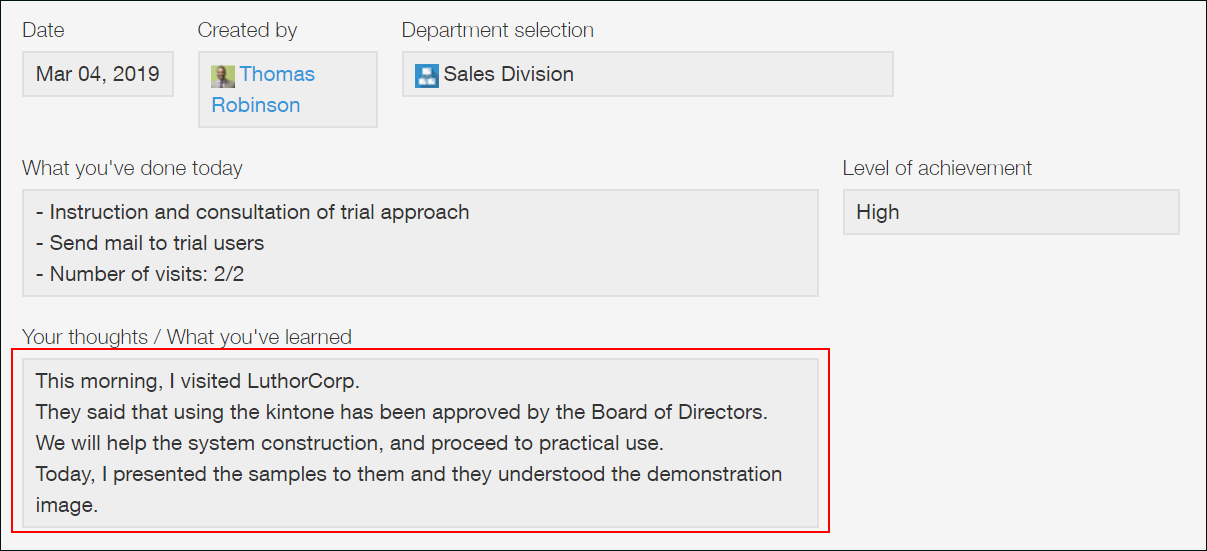Click the Date field label
The width and height of the screenshot is (1207, 551).
tap(43, 30)
